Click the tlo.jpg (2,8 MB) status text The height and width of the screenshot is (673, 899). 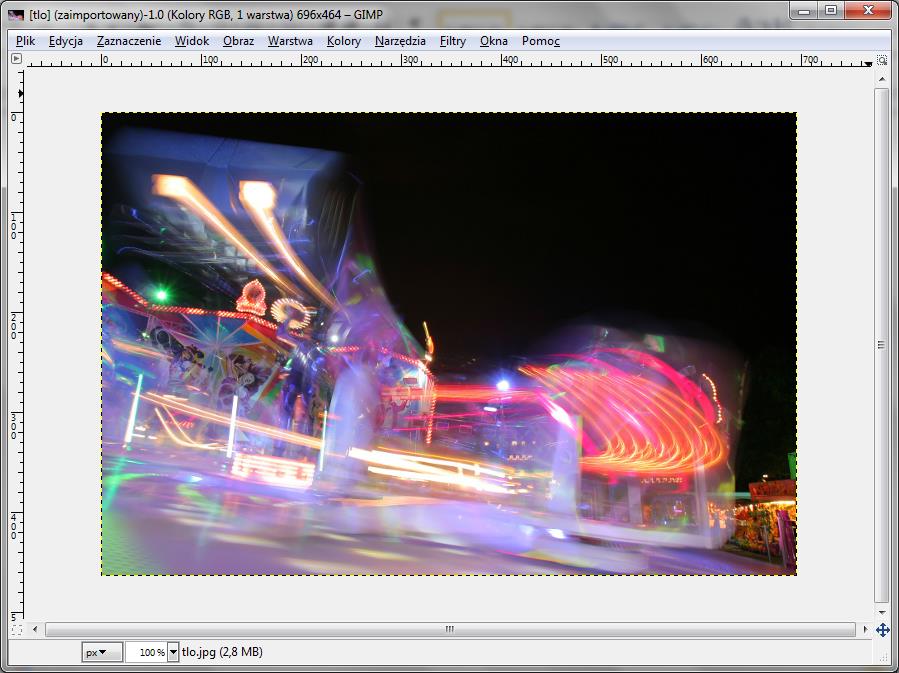point(222,652)
